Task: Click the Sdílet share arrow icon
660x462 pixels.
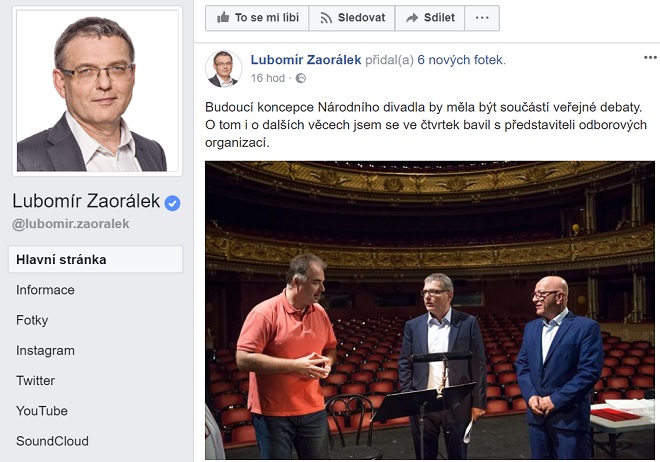Action: 412,18
